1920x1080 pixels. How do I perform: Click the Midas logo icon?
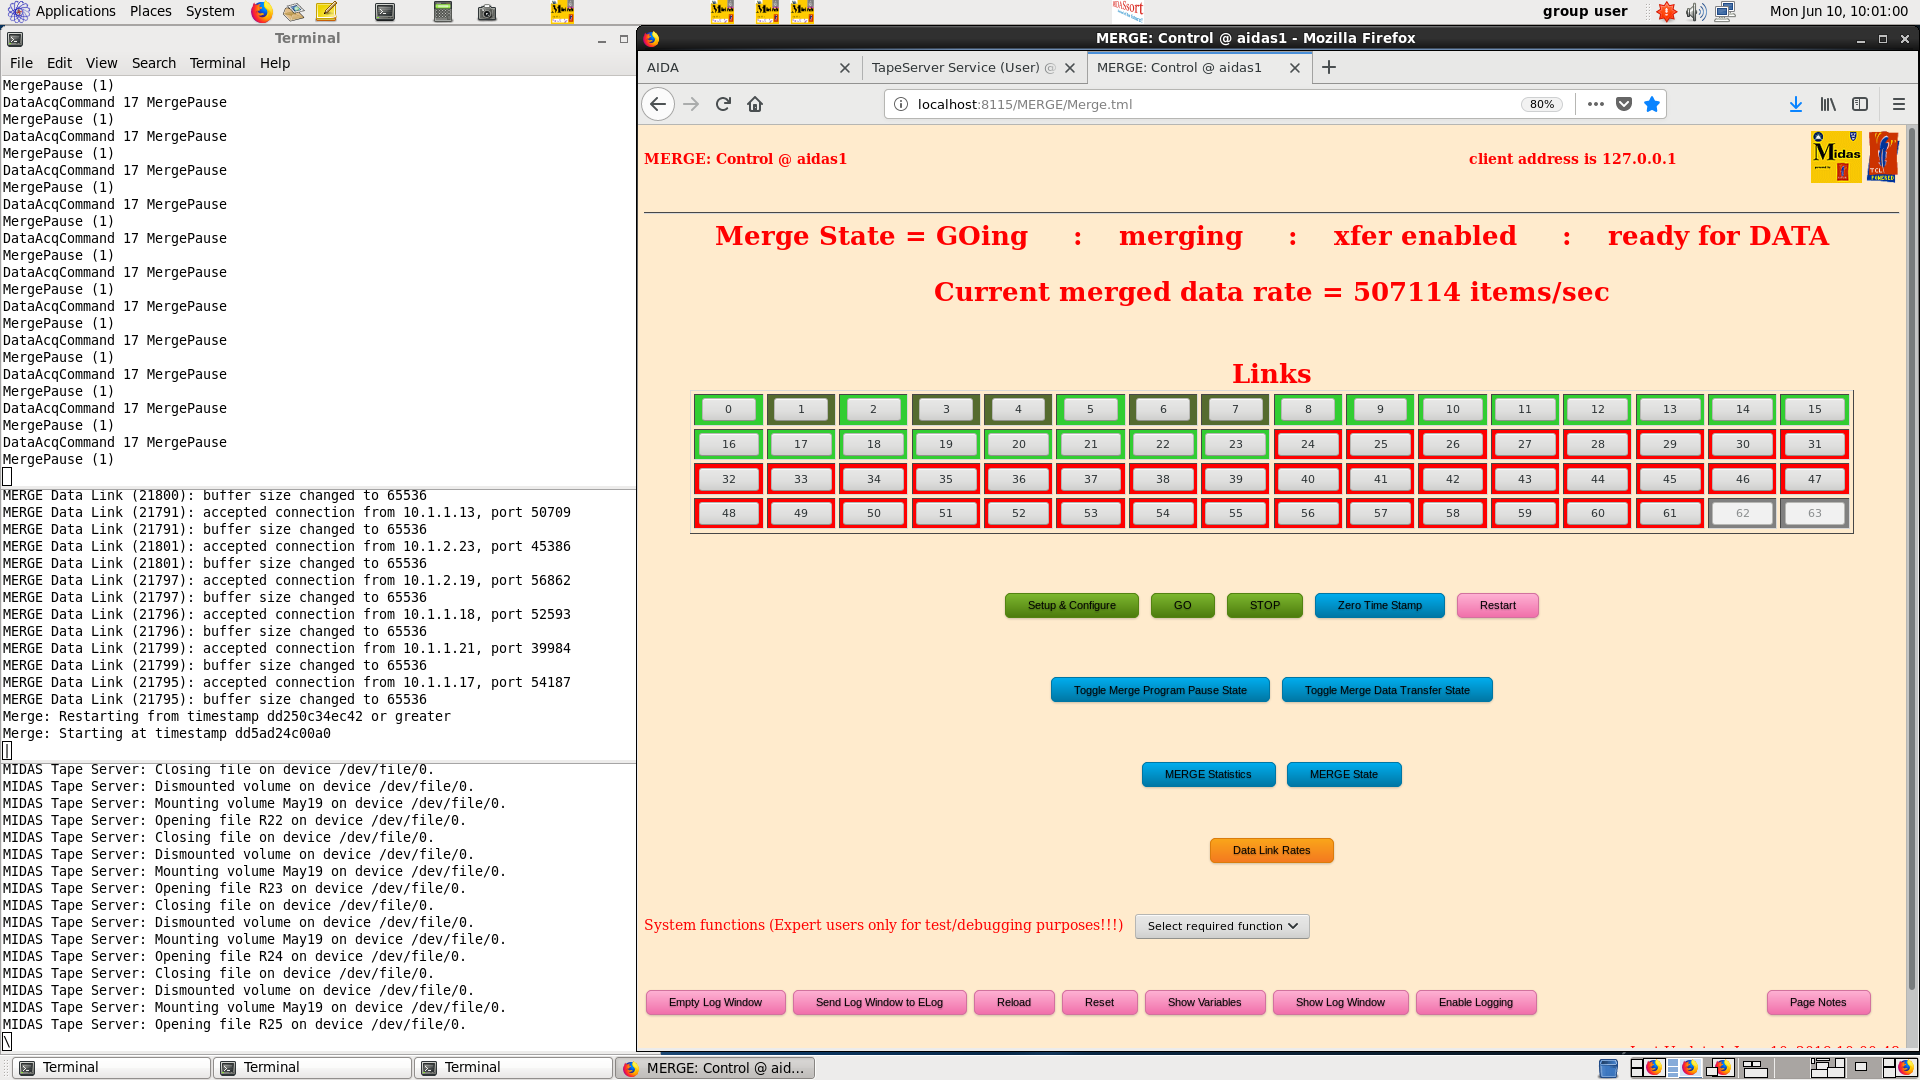(x=1836, y=157)
